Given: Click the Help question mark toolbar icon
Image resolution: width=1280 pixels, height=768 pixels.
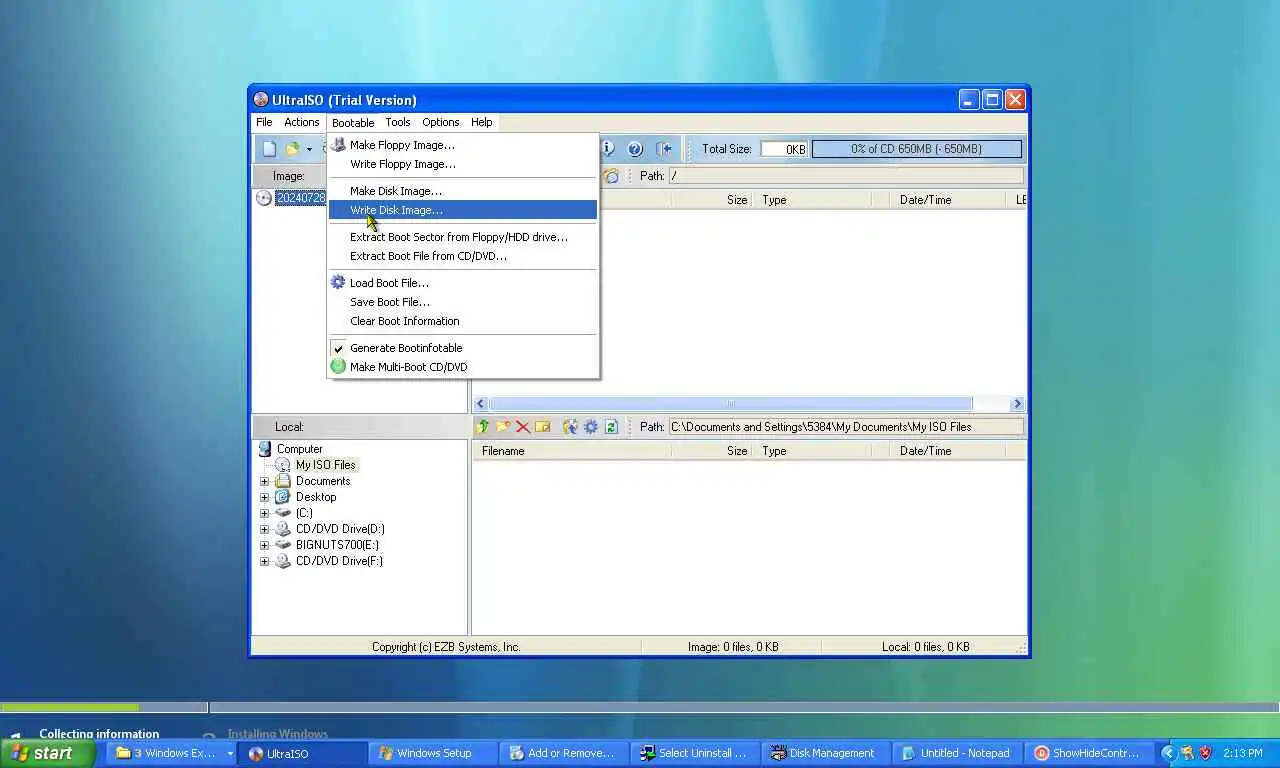Looking at the screenshot, I should tap(635, 149).
